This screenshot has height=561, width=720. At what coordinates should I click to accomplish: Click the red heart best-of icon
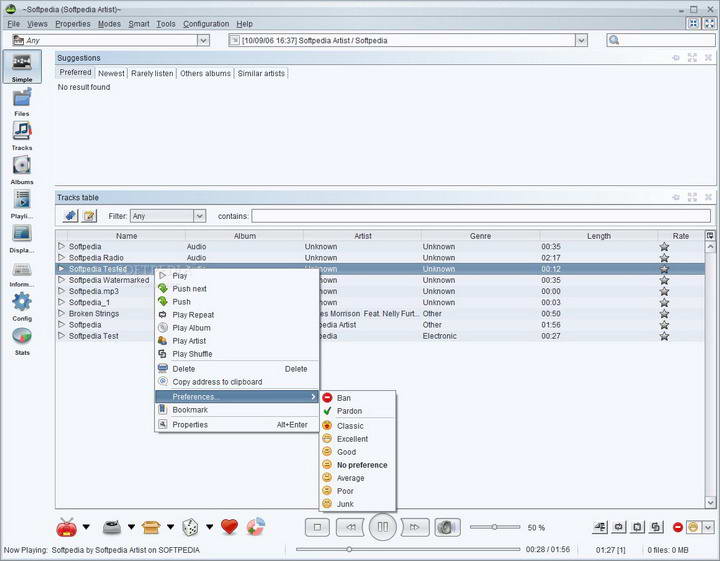coord(229,527)
